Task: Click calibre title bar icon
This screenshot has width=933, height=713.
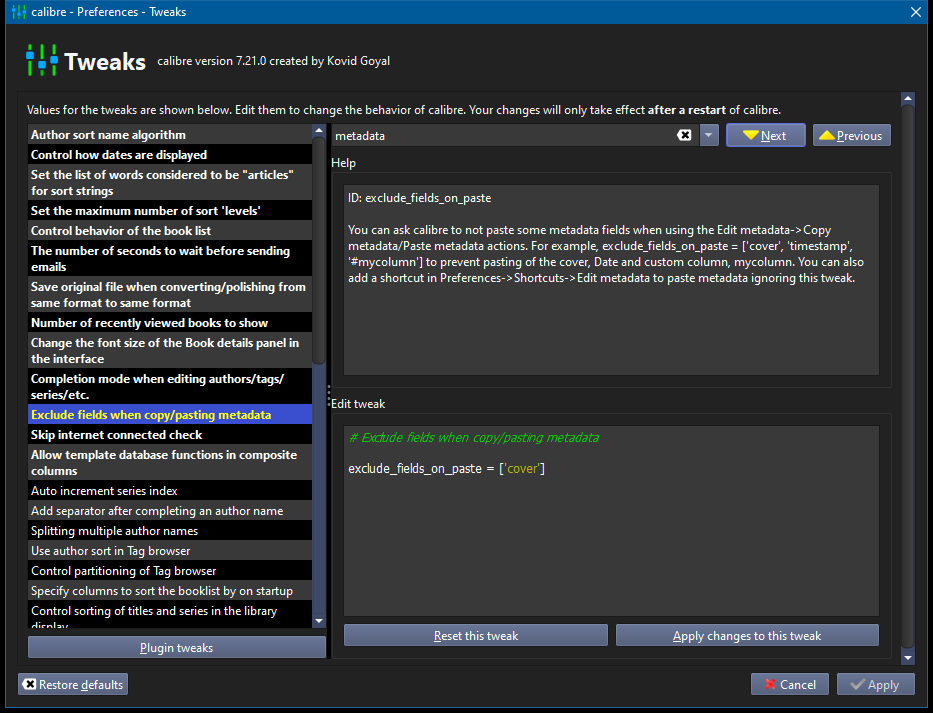Action: (19, 12)
